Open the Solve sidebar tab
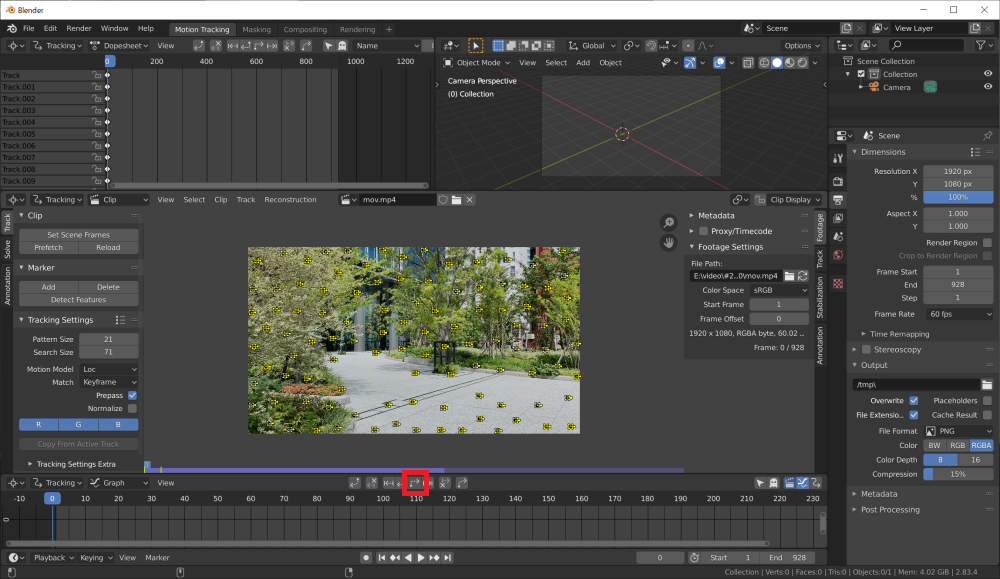Image resolution: width=1000 pixels, height=579 pixels. (x=7, y=249)
